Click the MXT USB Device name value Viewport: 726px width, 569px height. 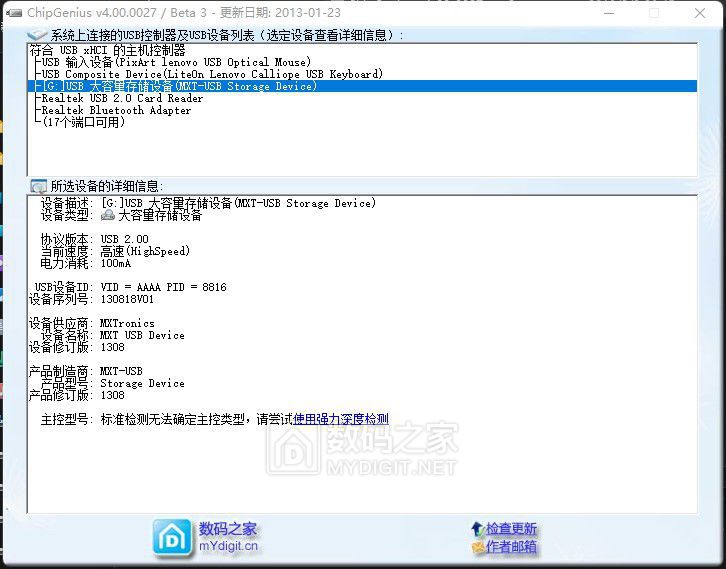pyautogui.click(x=142, y=336)
